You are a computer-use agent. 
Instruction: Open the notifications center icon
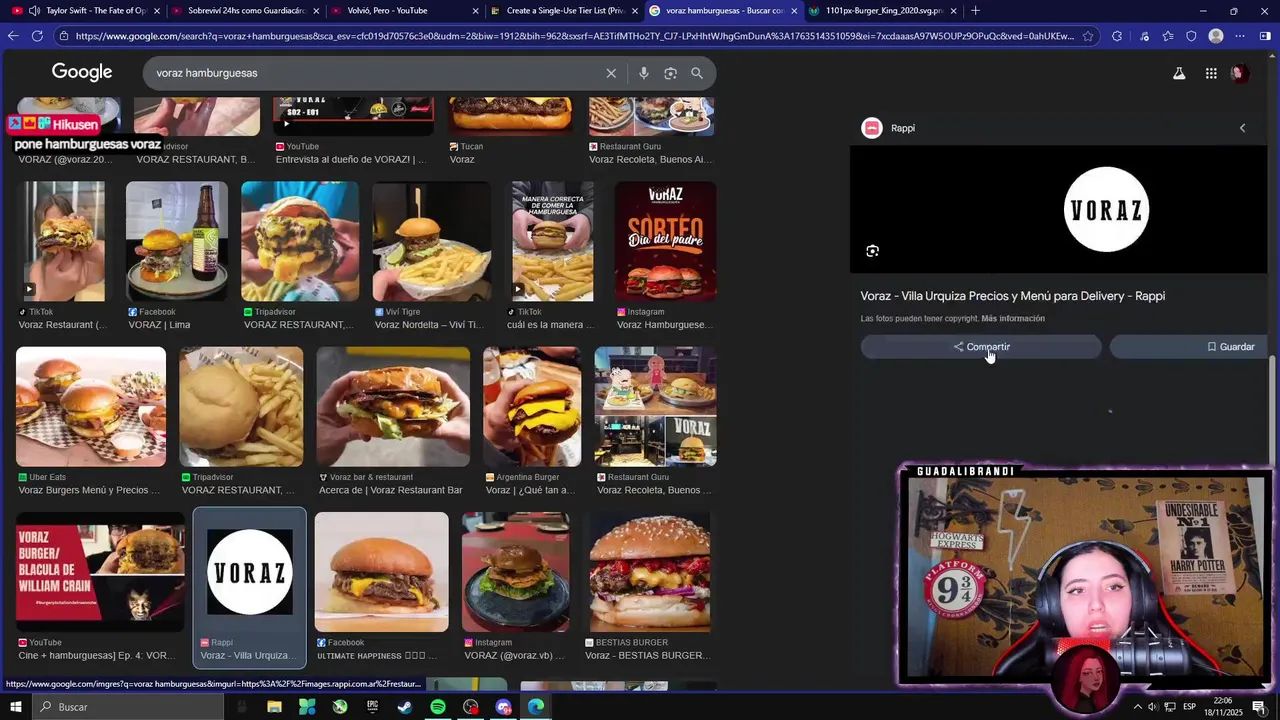tap(1259, 707)
